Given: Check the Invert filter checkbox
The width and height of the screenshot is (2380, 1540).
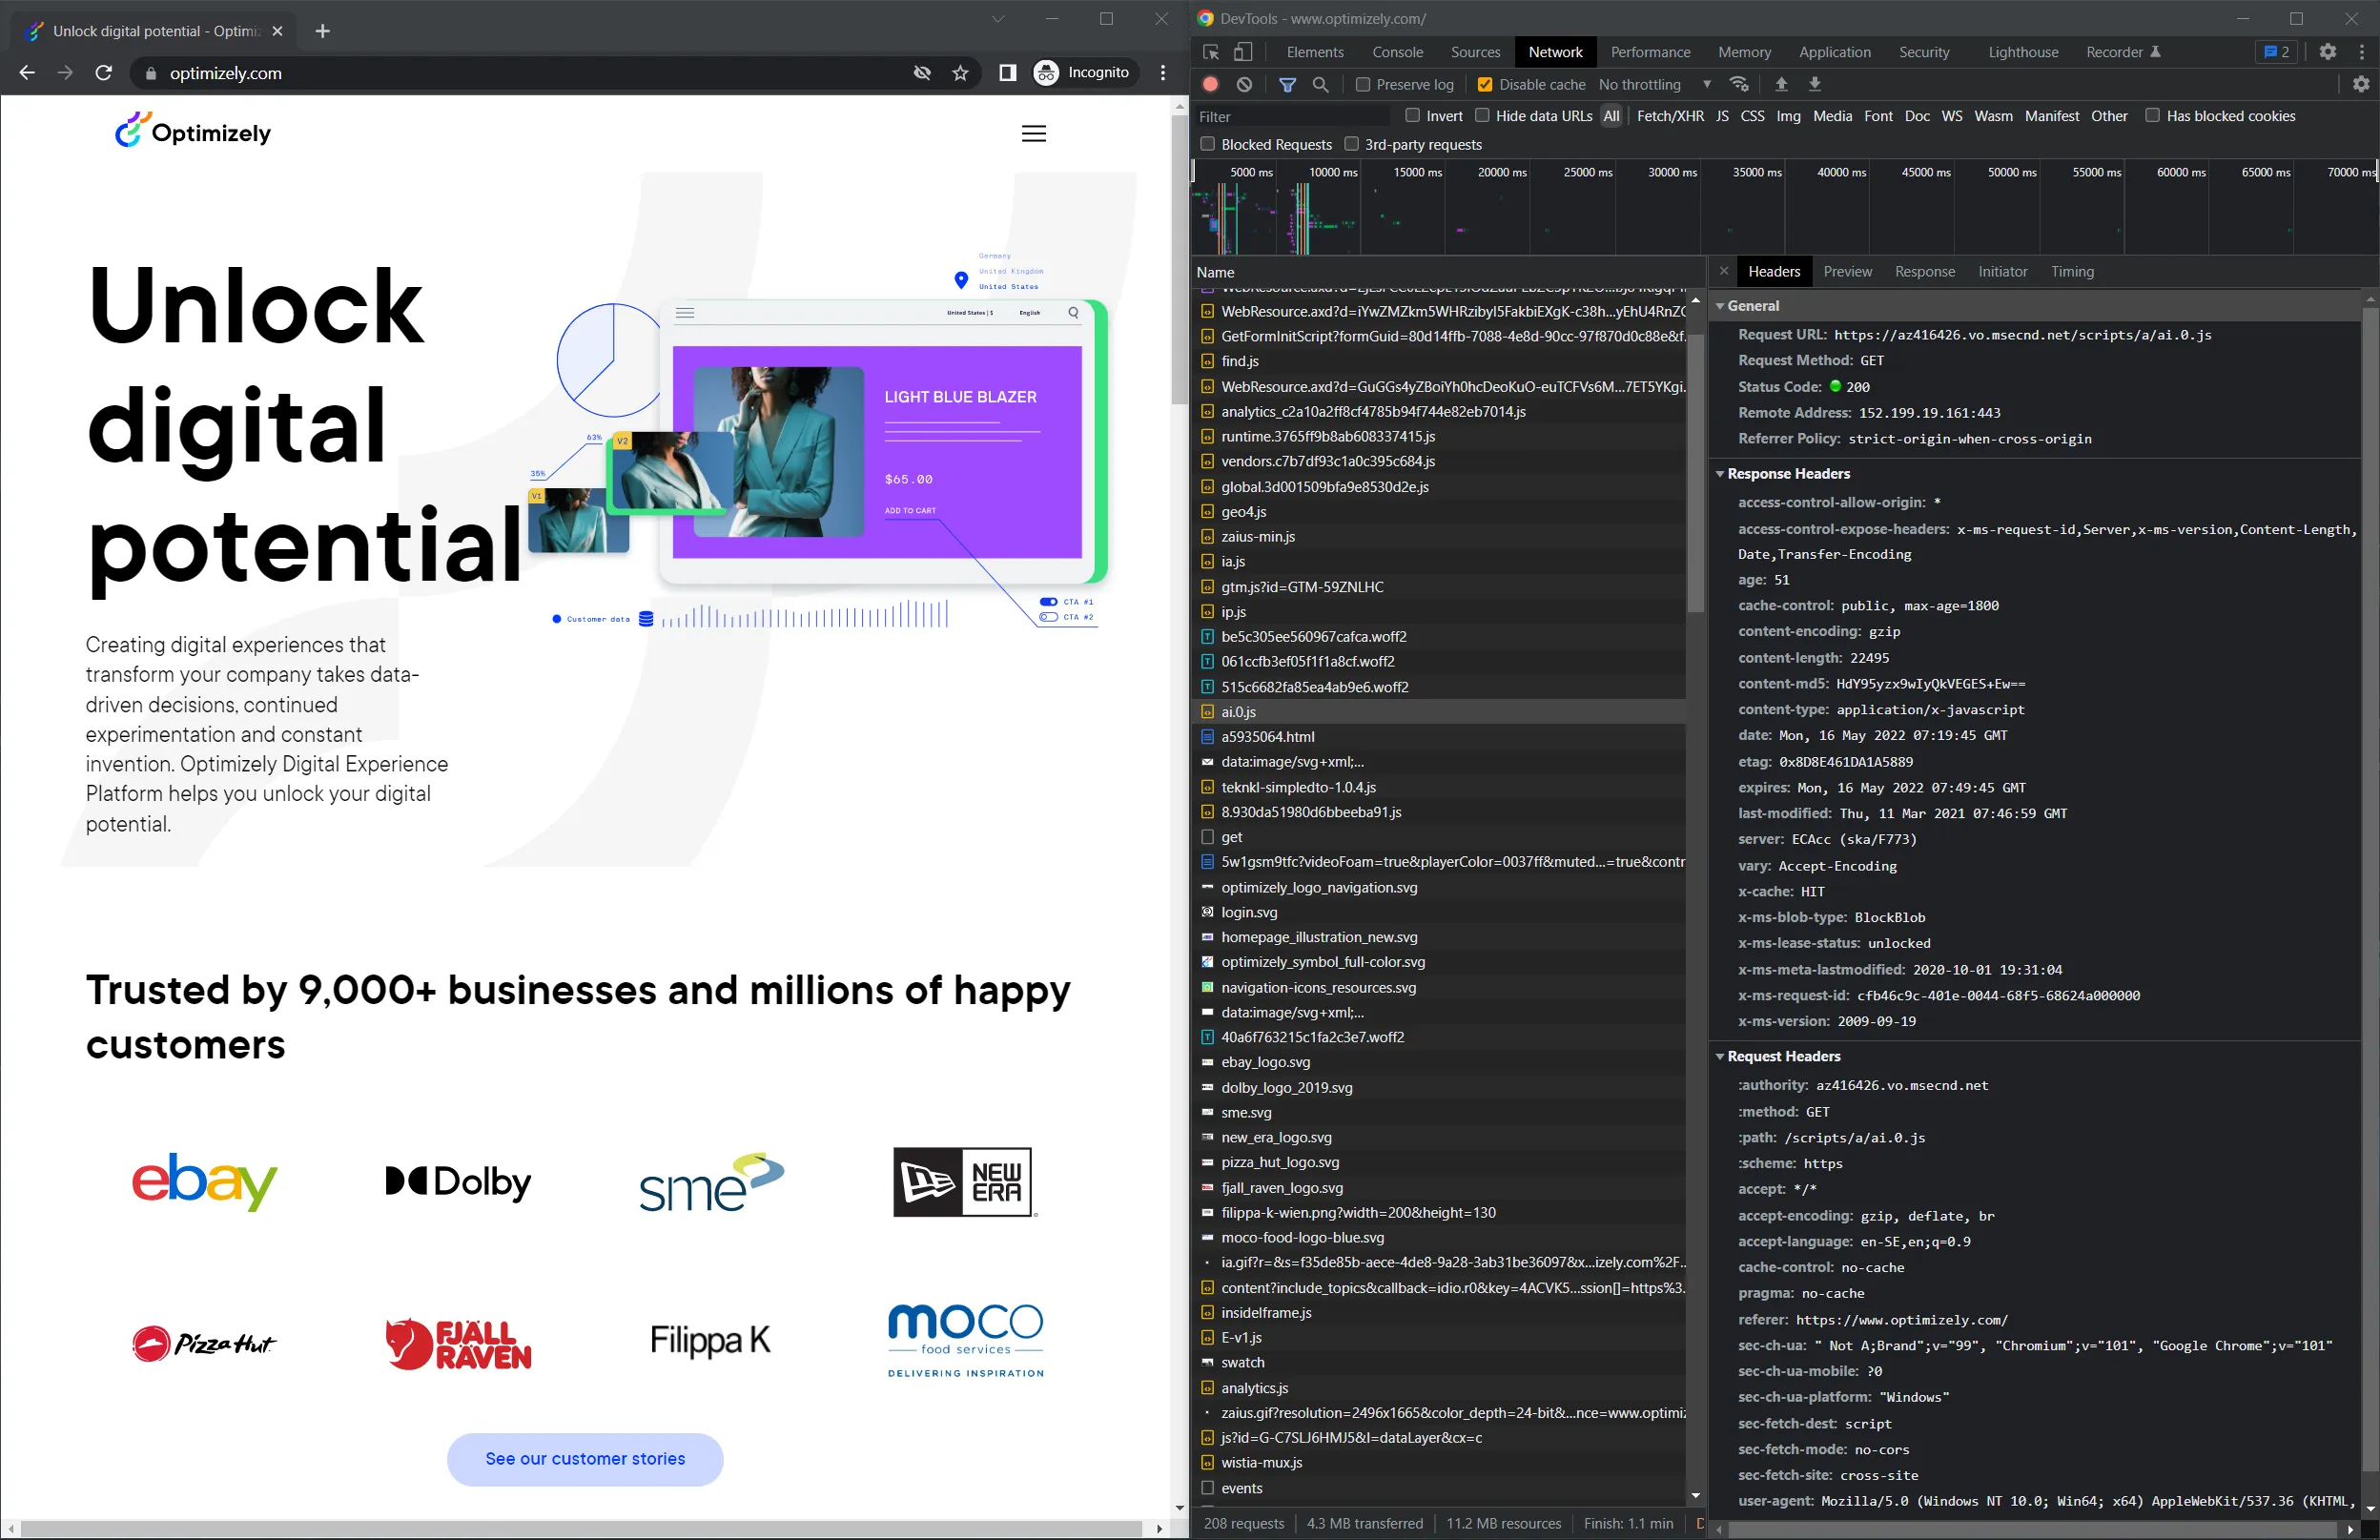Looking at the screenshot, I should pos(1412,116).
